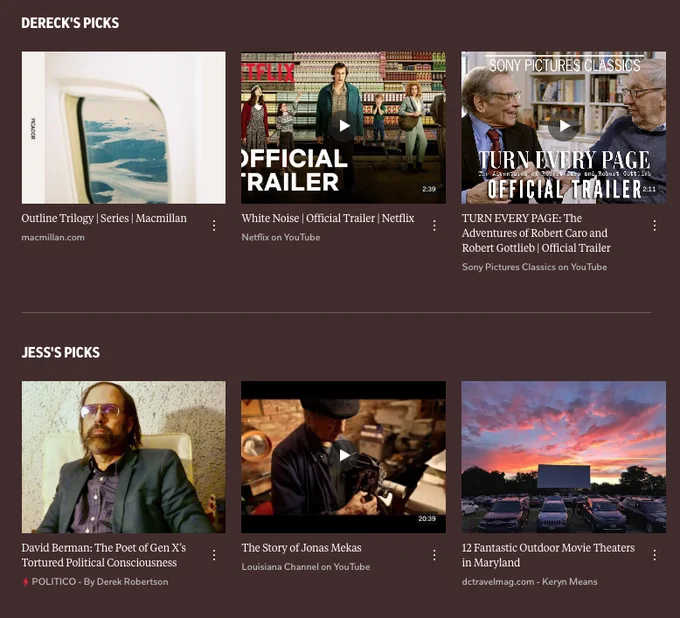Viewport: 680px width, 618px height.
Task: Open more options for White Noise trailer
Action: (x=434, y=226)
